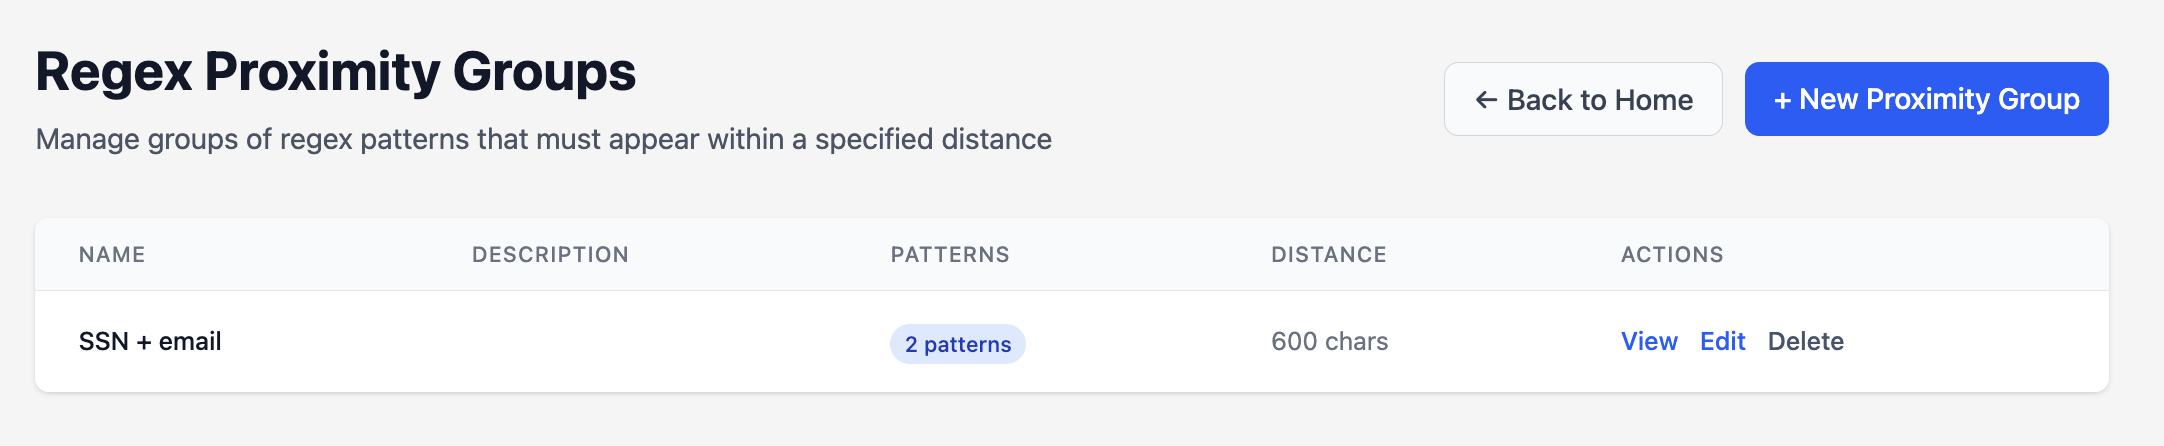Click the plus icon on New Proximity Group
The height and width of the screenshot is (446, 2164).
click(1782, 100)
